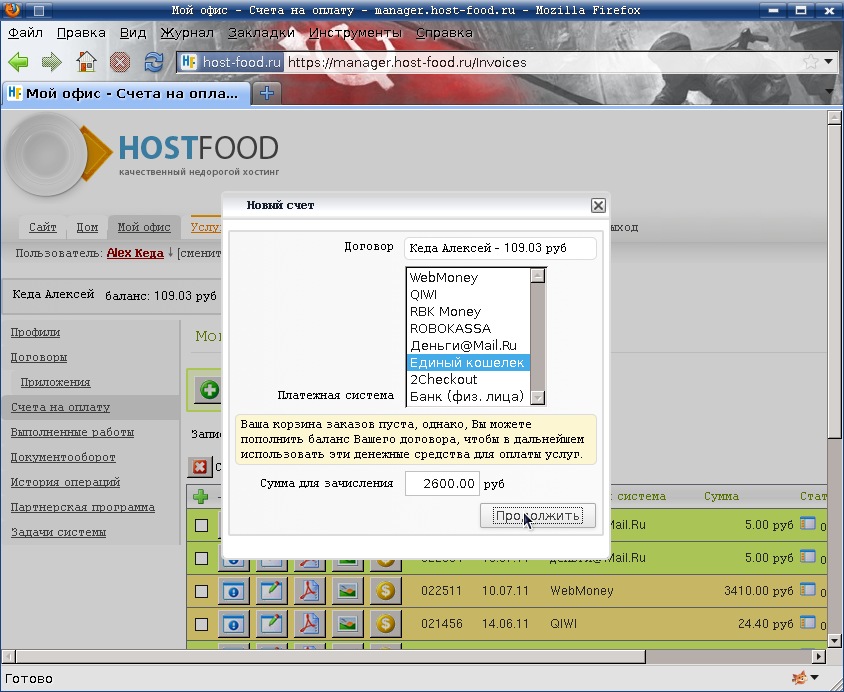Image resolution: width=844 pixels, height=692 pixels.
Task: Select WebMoney payment system
Action: pyautogui.click(x=468, y=278)
